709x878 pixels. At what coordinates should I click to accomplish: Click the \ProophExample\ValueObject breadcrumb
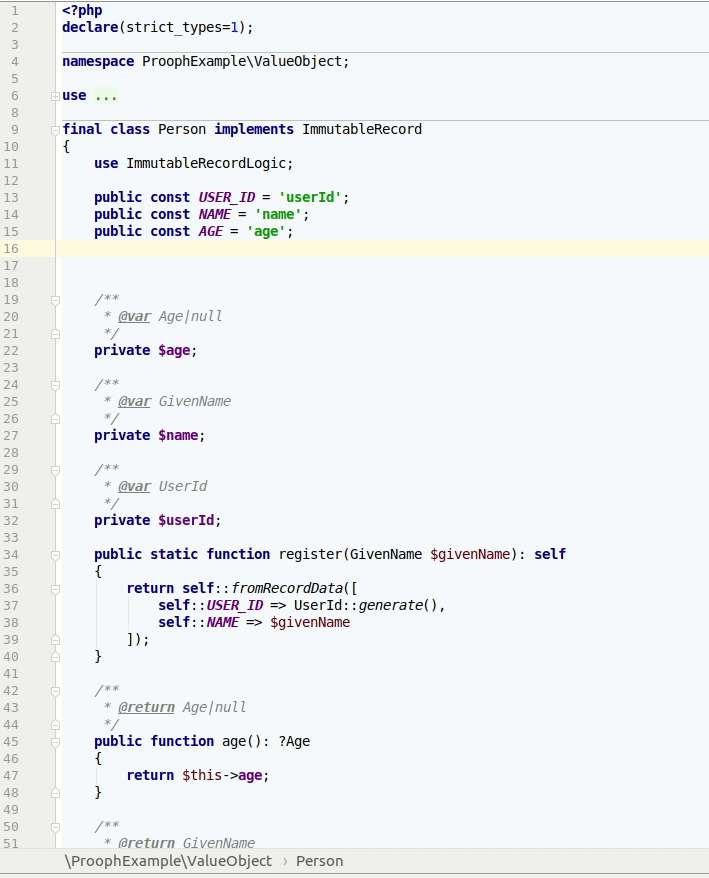click(x=168, y=861)
